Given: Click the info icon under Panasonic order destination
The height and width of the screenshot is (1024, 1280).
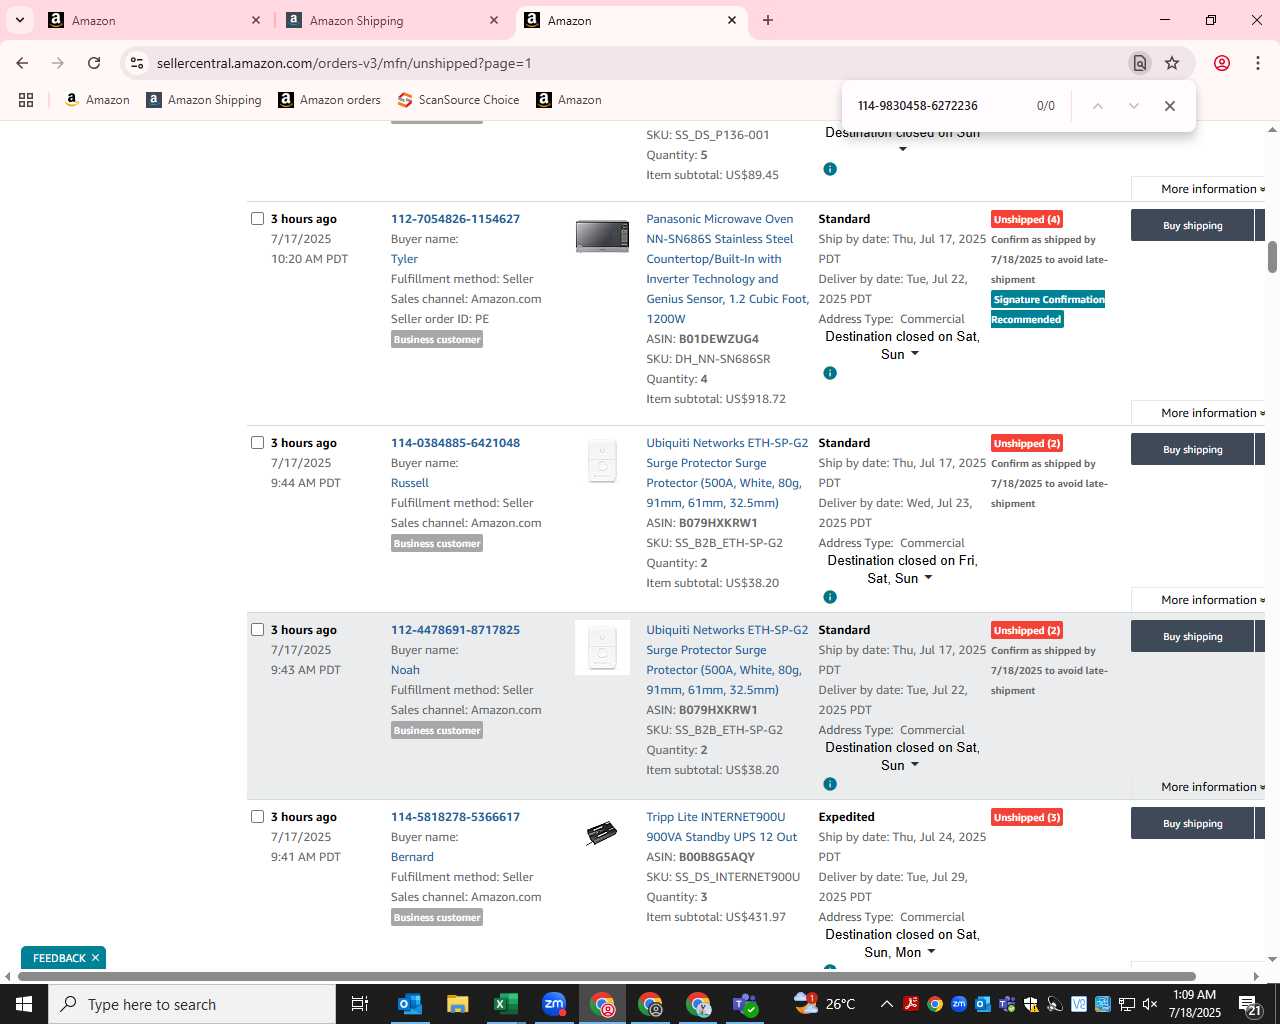Looking at the screenshot, I should [x=830, y=373].
